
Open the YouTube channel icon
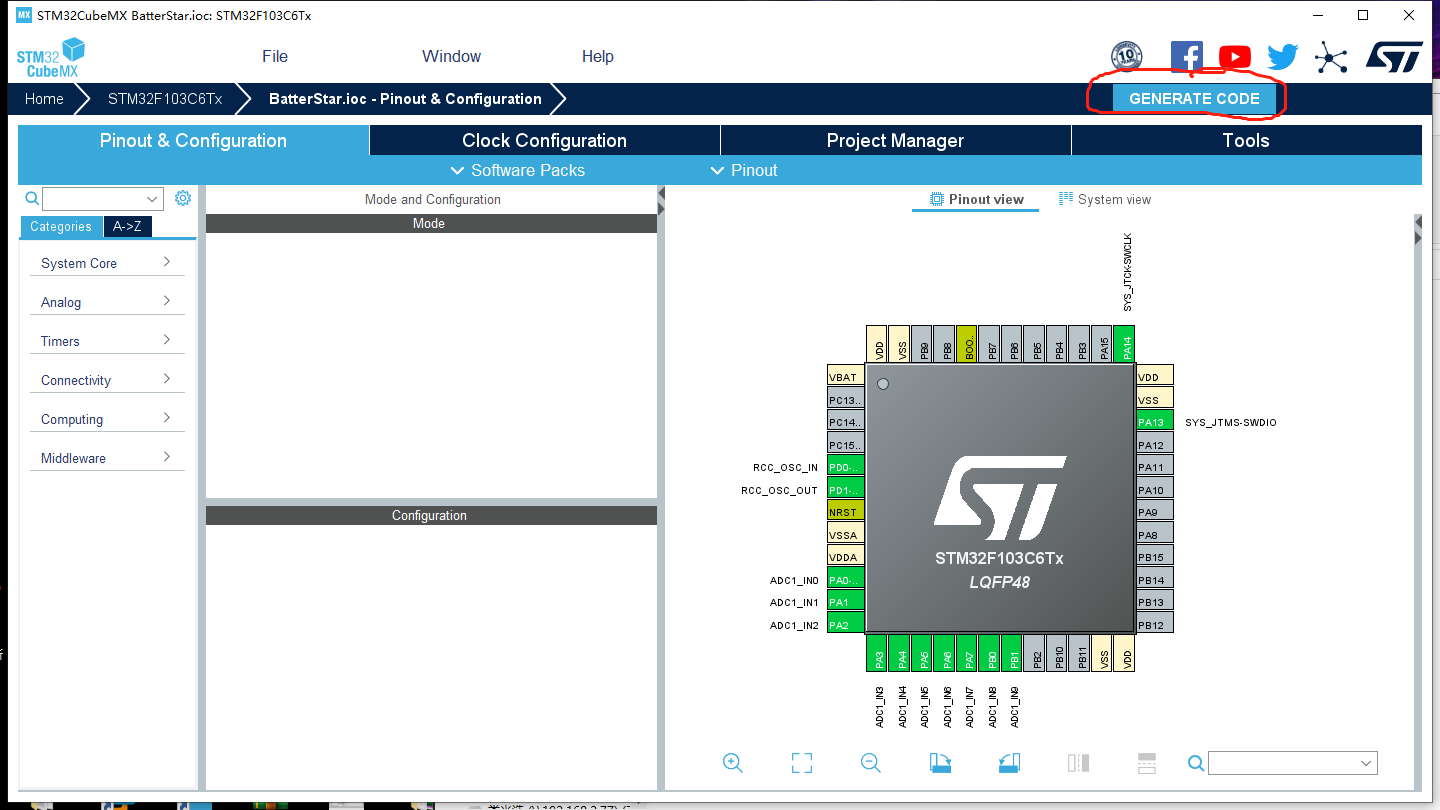tap(1235, 57)
